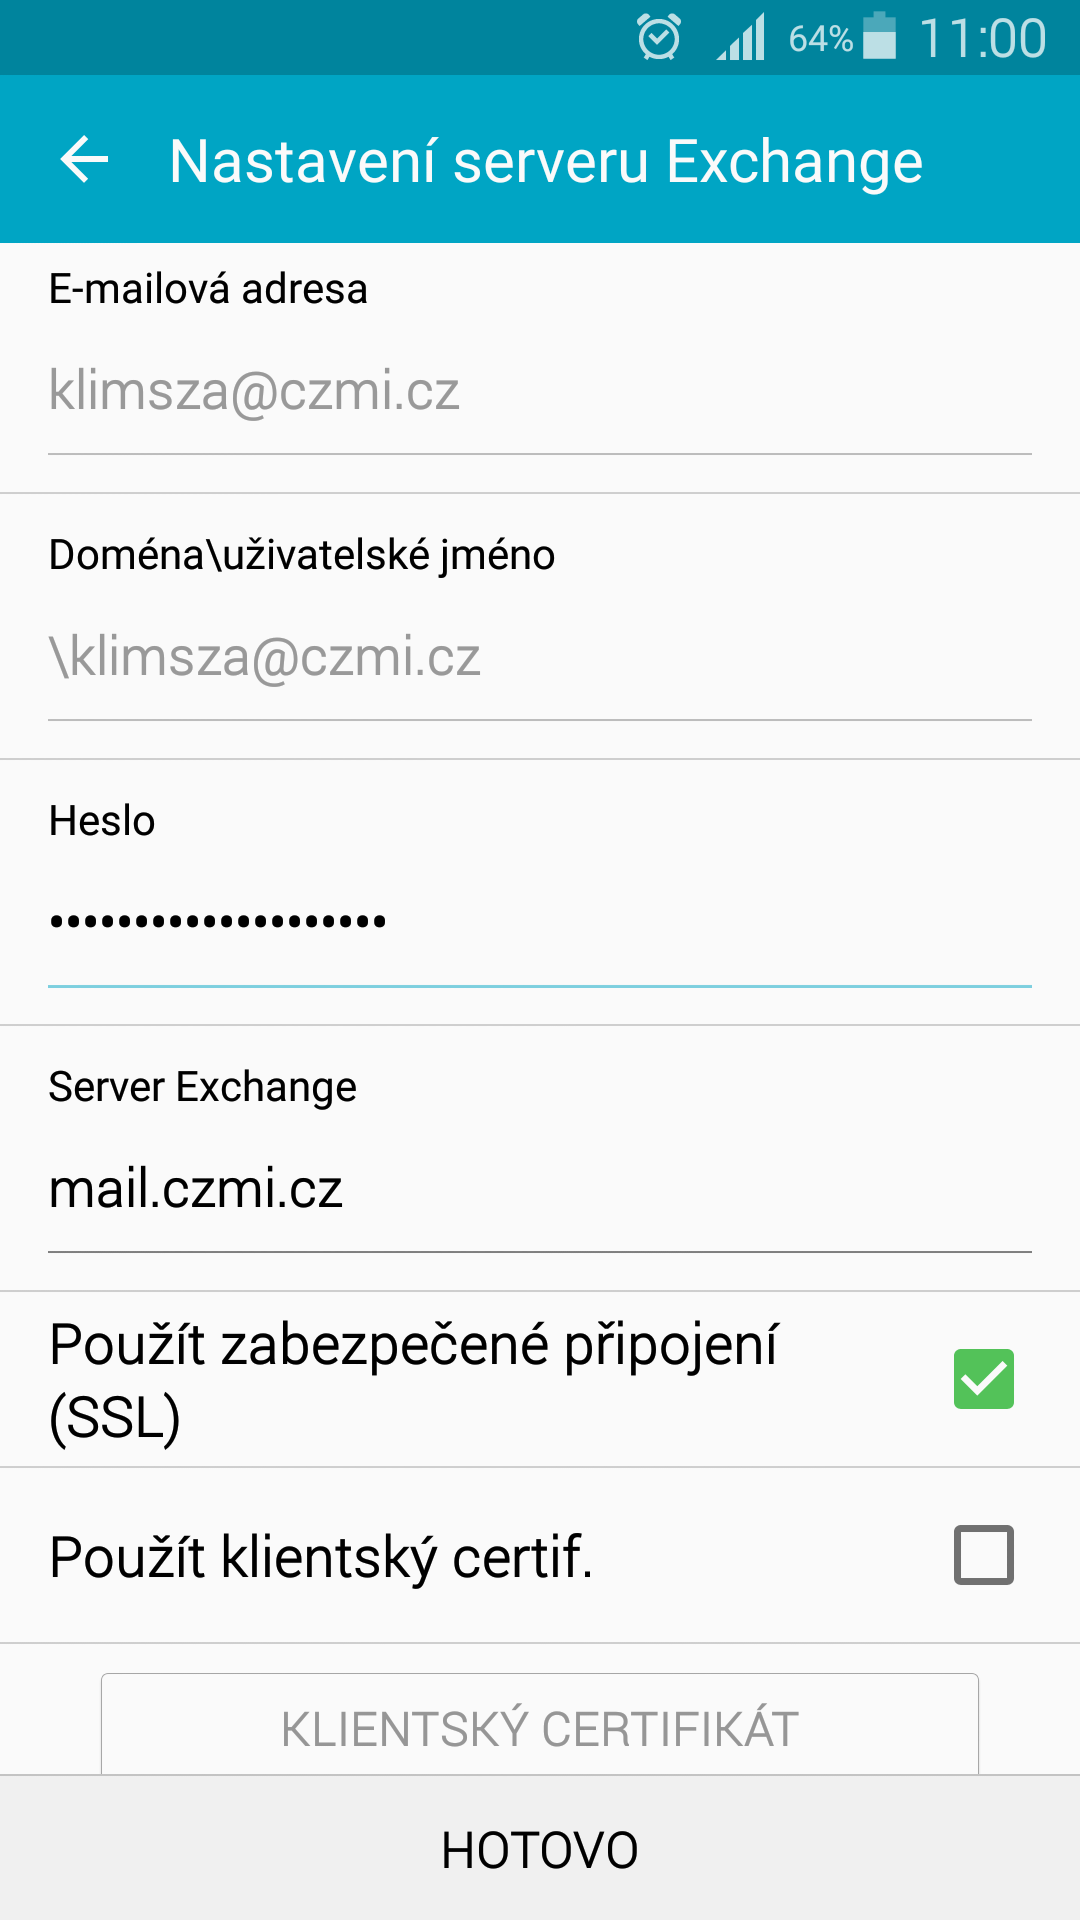The height and width of the screenshot is (1920, 1080).
Task: Tap the 11:00 clock in status bar
Action: click(x=982, y=39)
